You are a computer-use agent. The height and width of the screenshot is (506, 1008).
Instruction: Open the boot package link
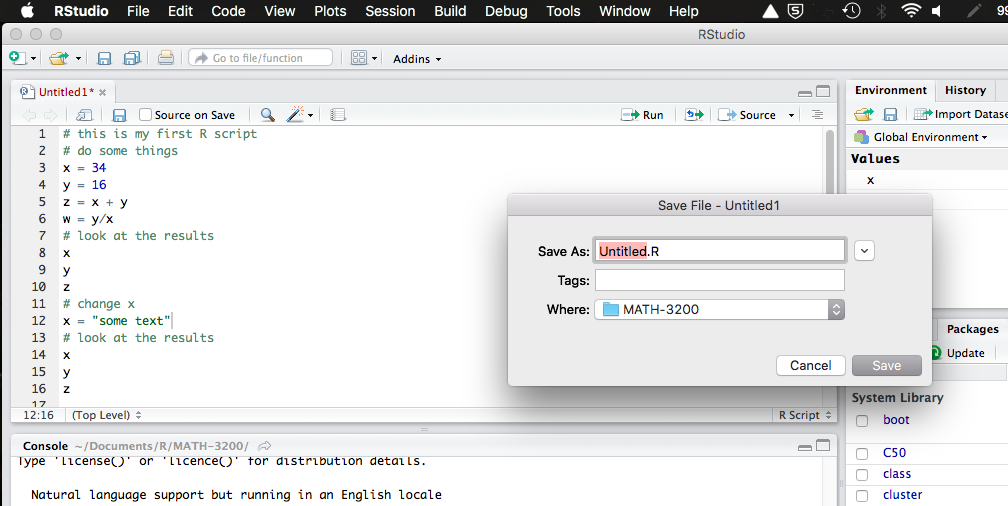coord(896,420)
